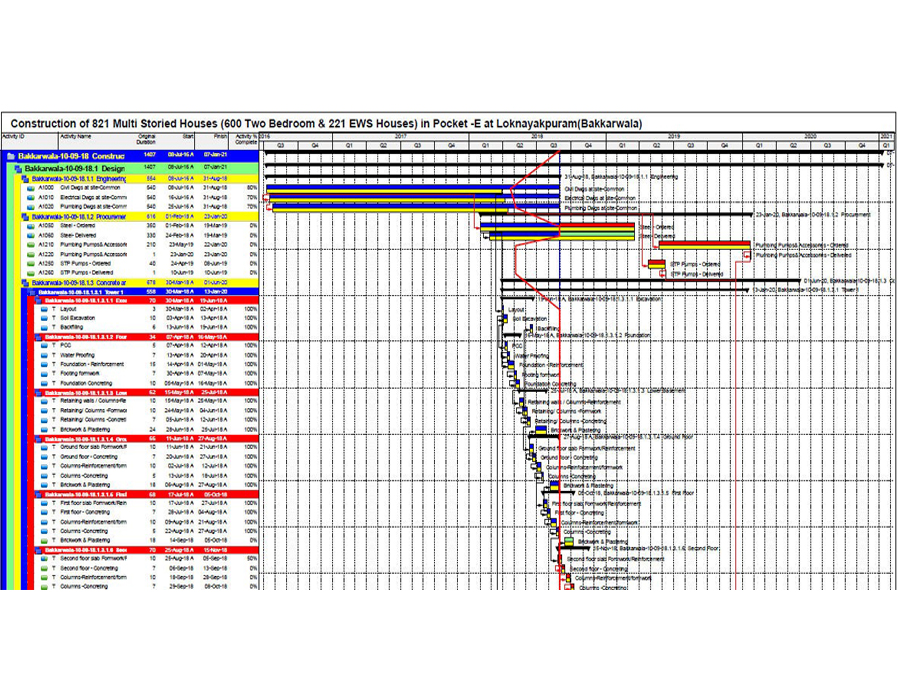Screen dimensions: 900x700
Task: Click the 2020 year header in the timescale
Action: click(x=810, y=137)
